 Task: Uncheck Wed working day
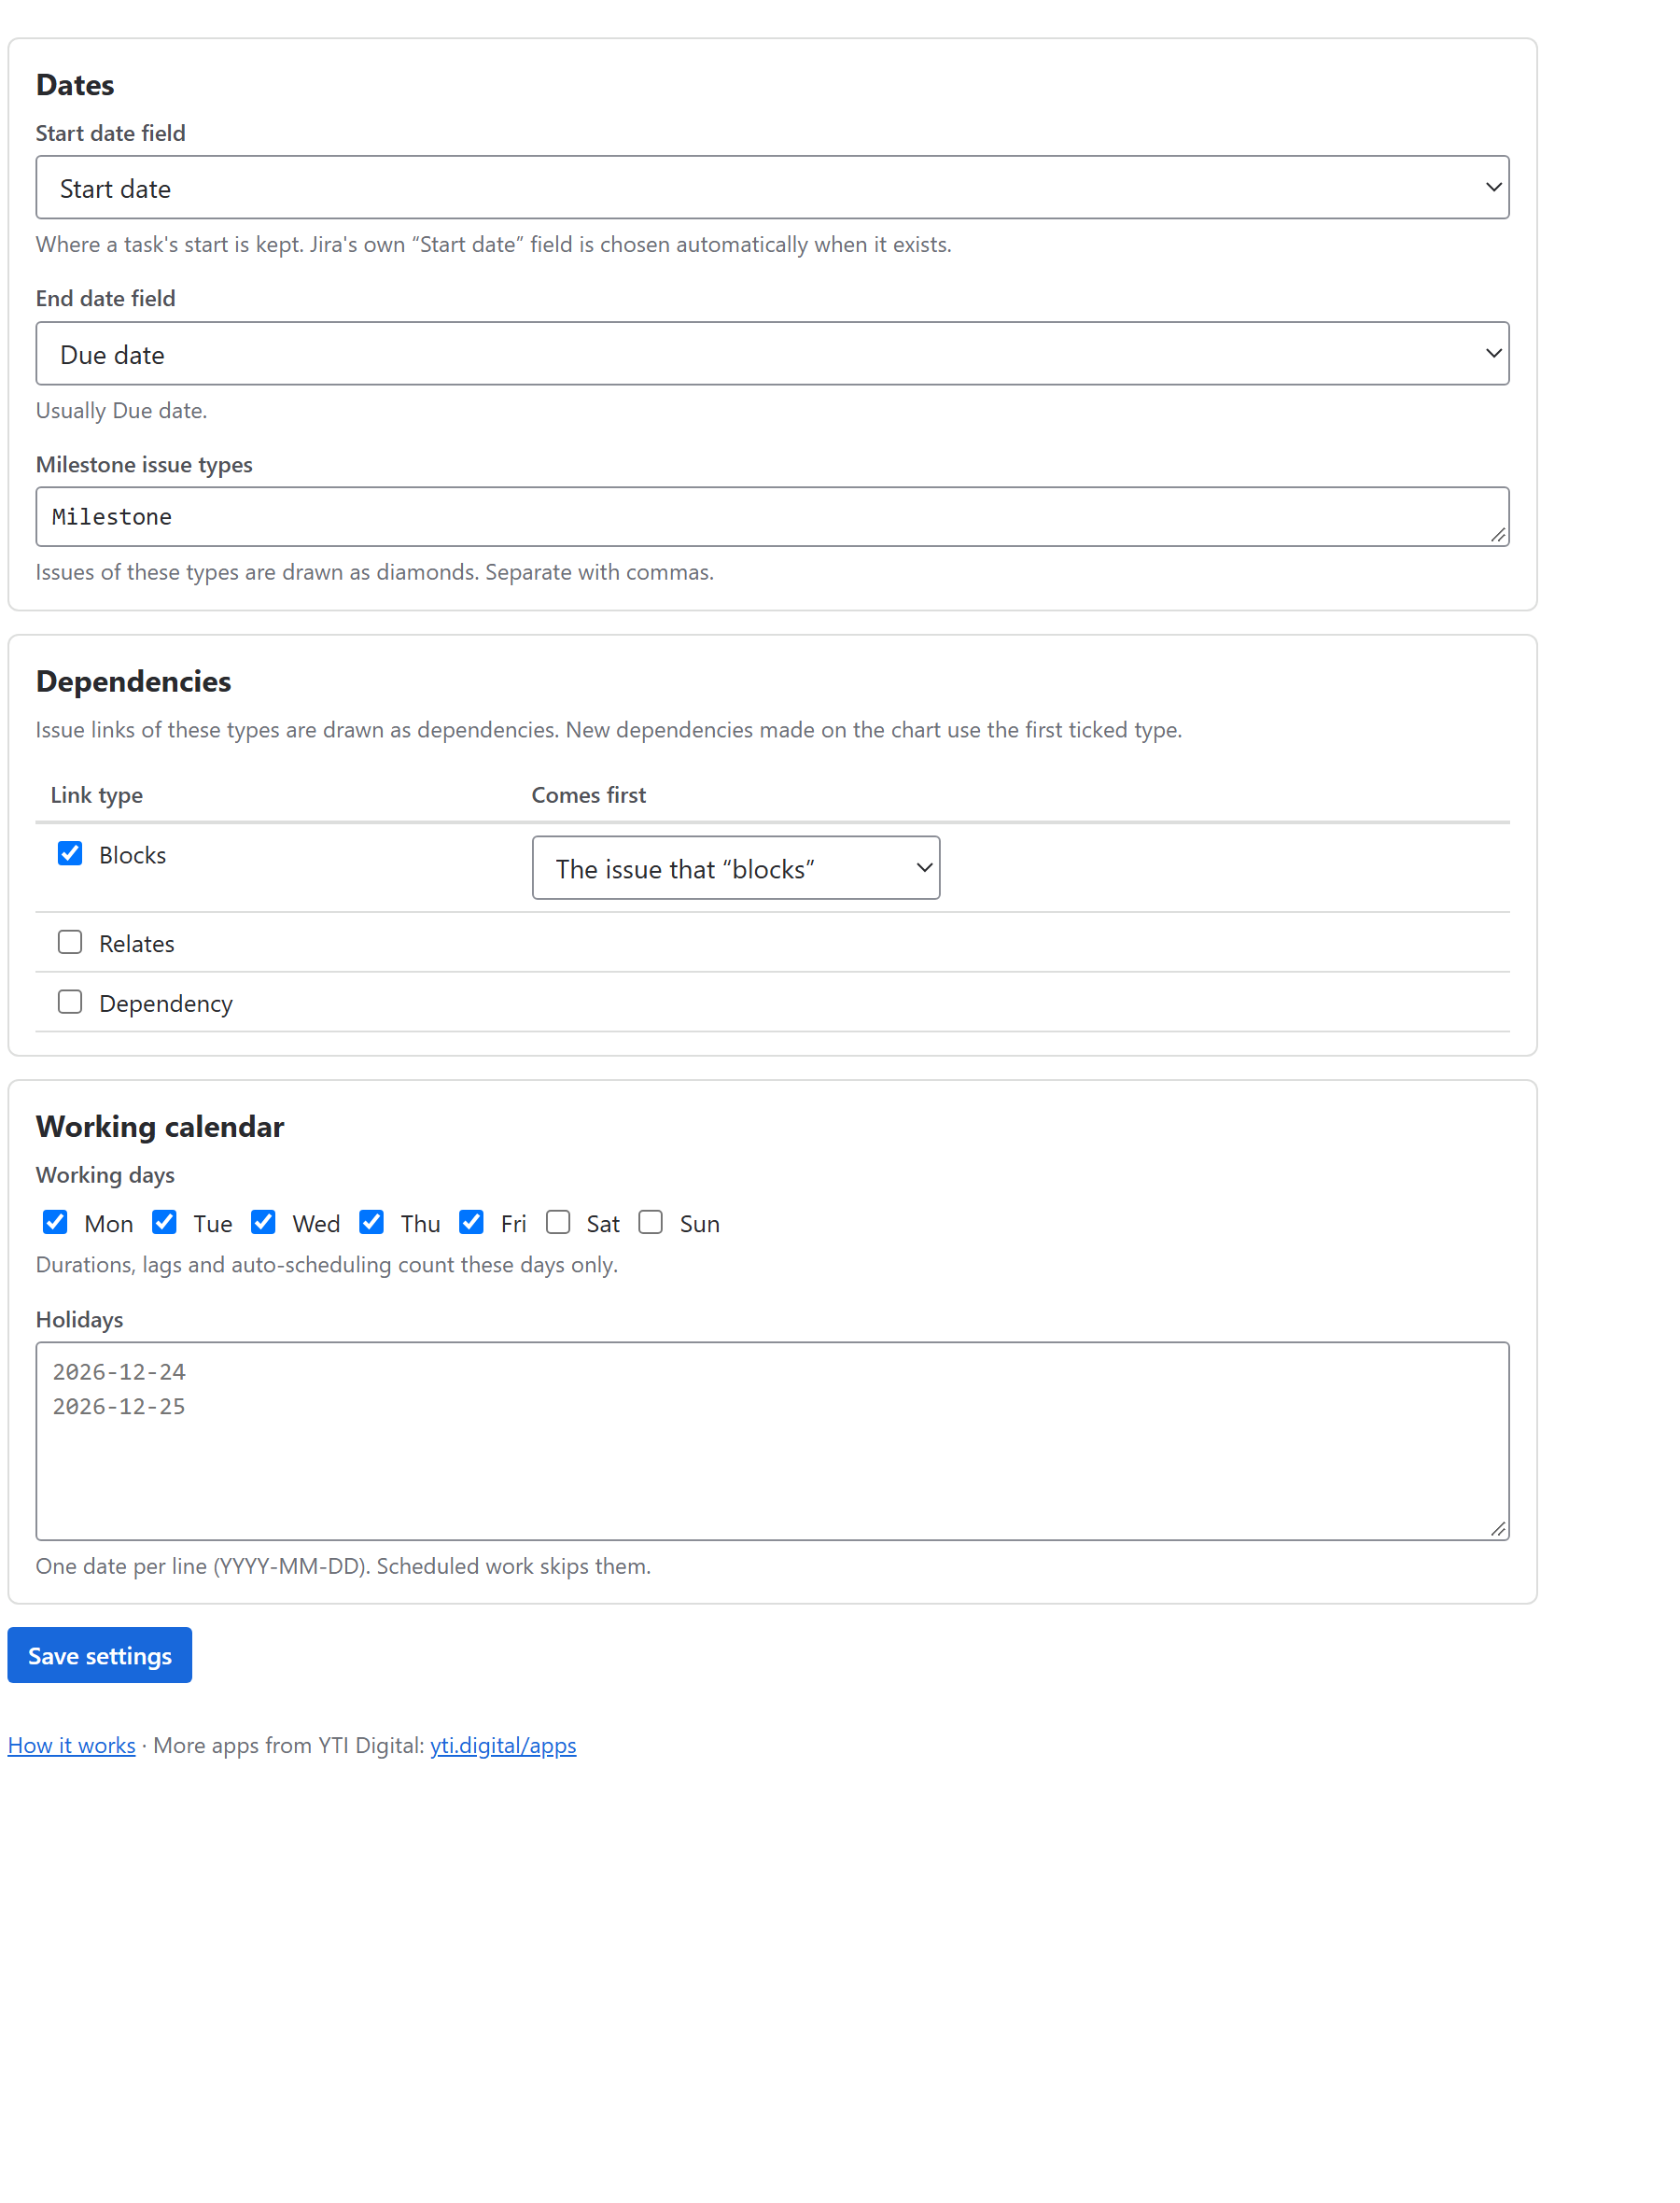[263, 1221]
